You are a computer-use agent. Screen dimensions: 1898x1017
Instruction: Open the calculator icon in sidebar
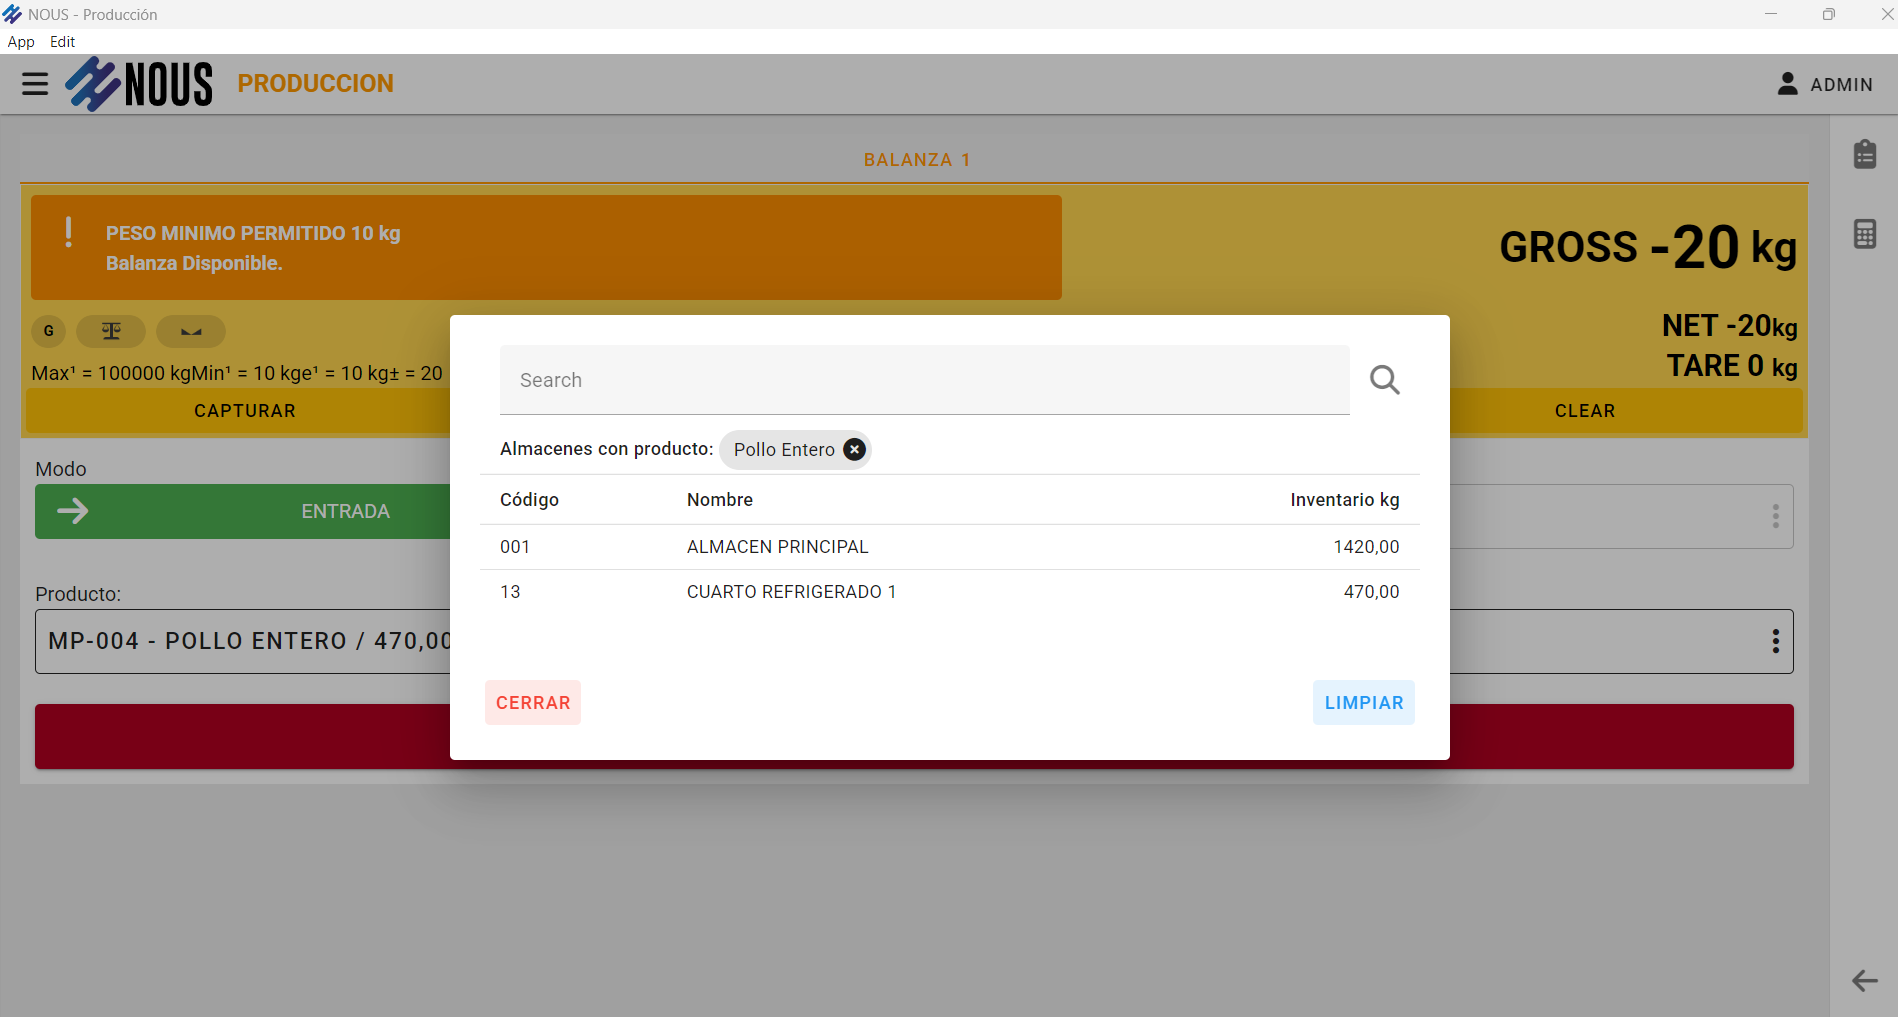click(x=1864, y=234)
